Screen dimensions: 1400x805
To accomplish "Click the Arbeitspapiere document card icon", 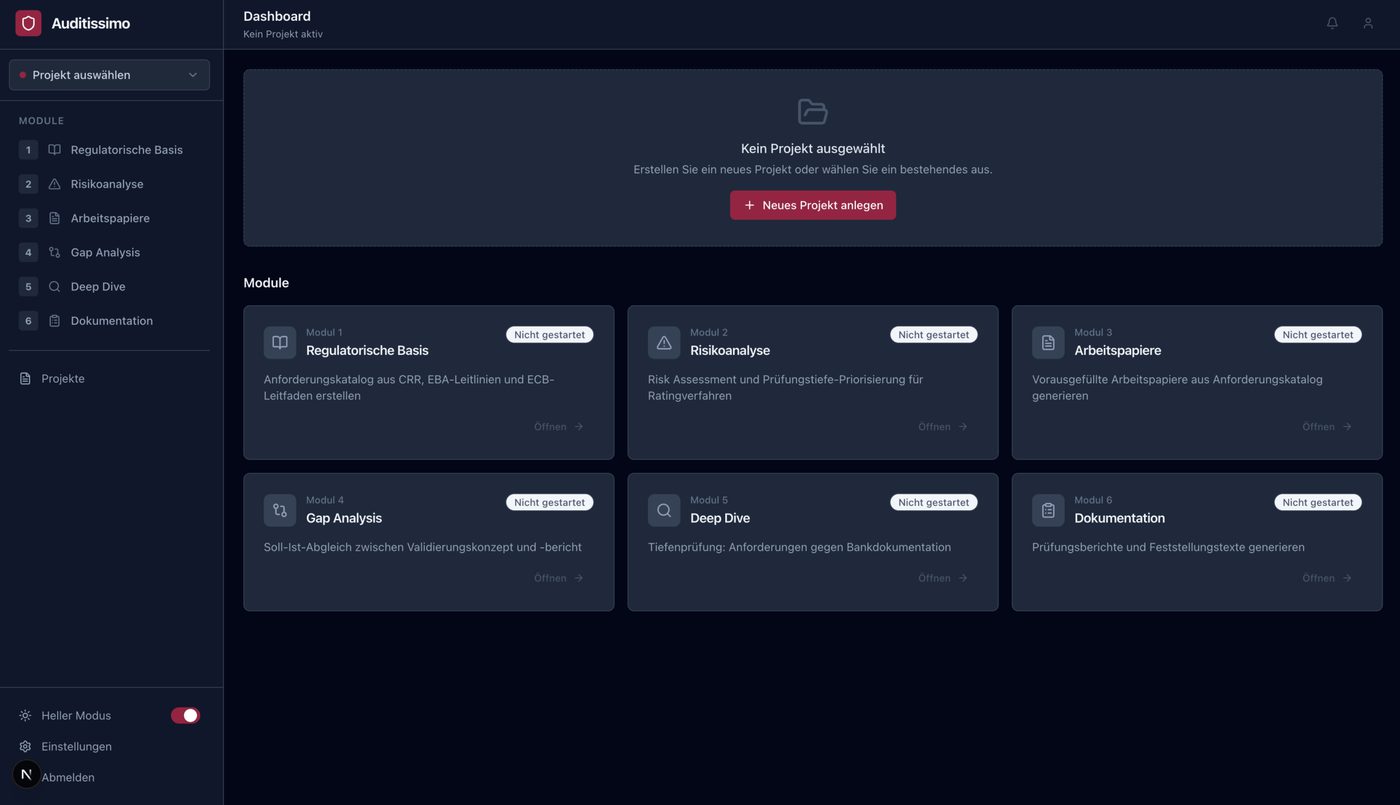I will (1048, 343).
